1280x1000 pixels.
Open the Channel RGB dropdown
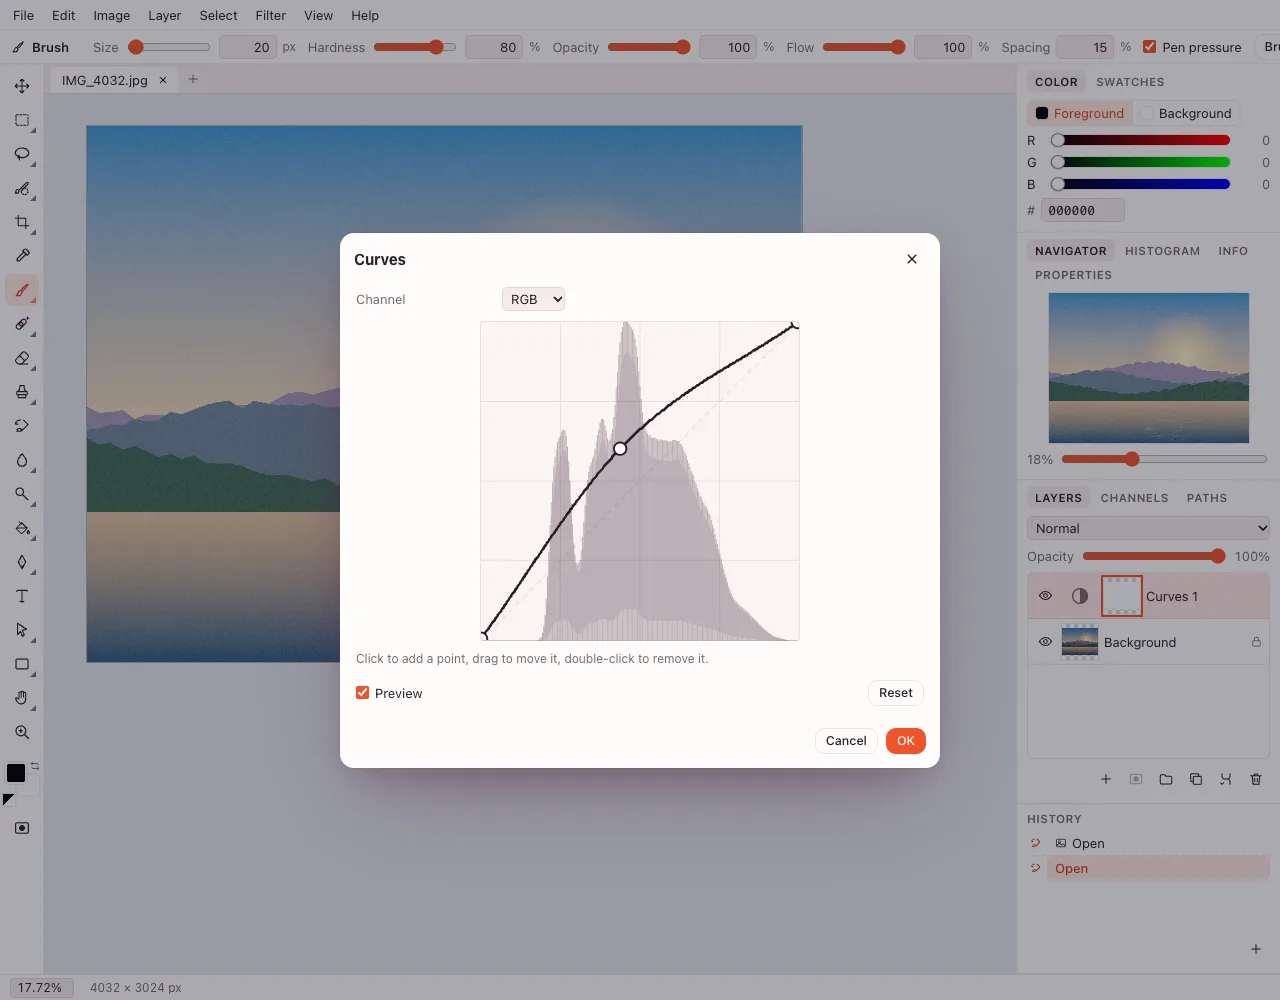[x=533, y=299]
